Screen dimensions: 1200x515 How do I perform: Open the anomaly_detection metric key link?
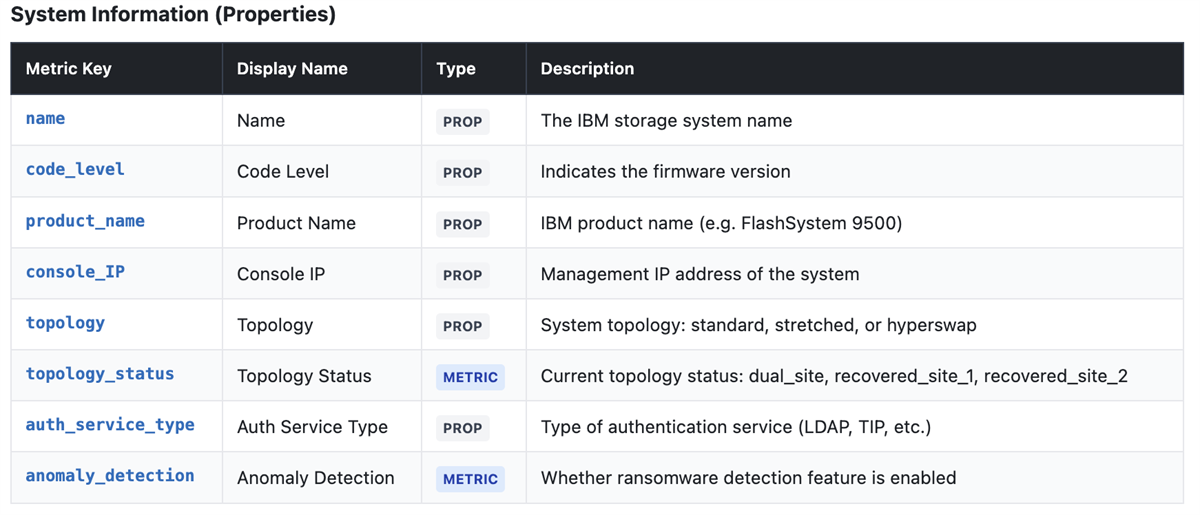(x=110, y=476)
